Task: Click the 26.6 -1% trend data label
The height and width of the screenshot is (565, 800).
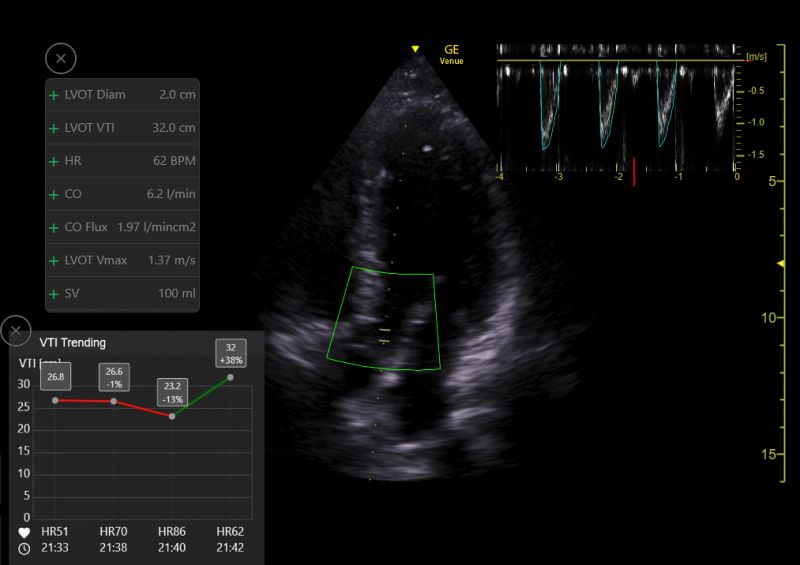Action: point(114,378)
